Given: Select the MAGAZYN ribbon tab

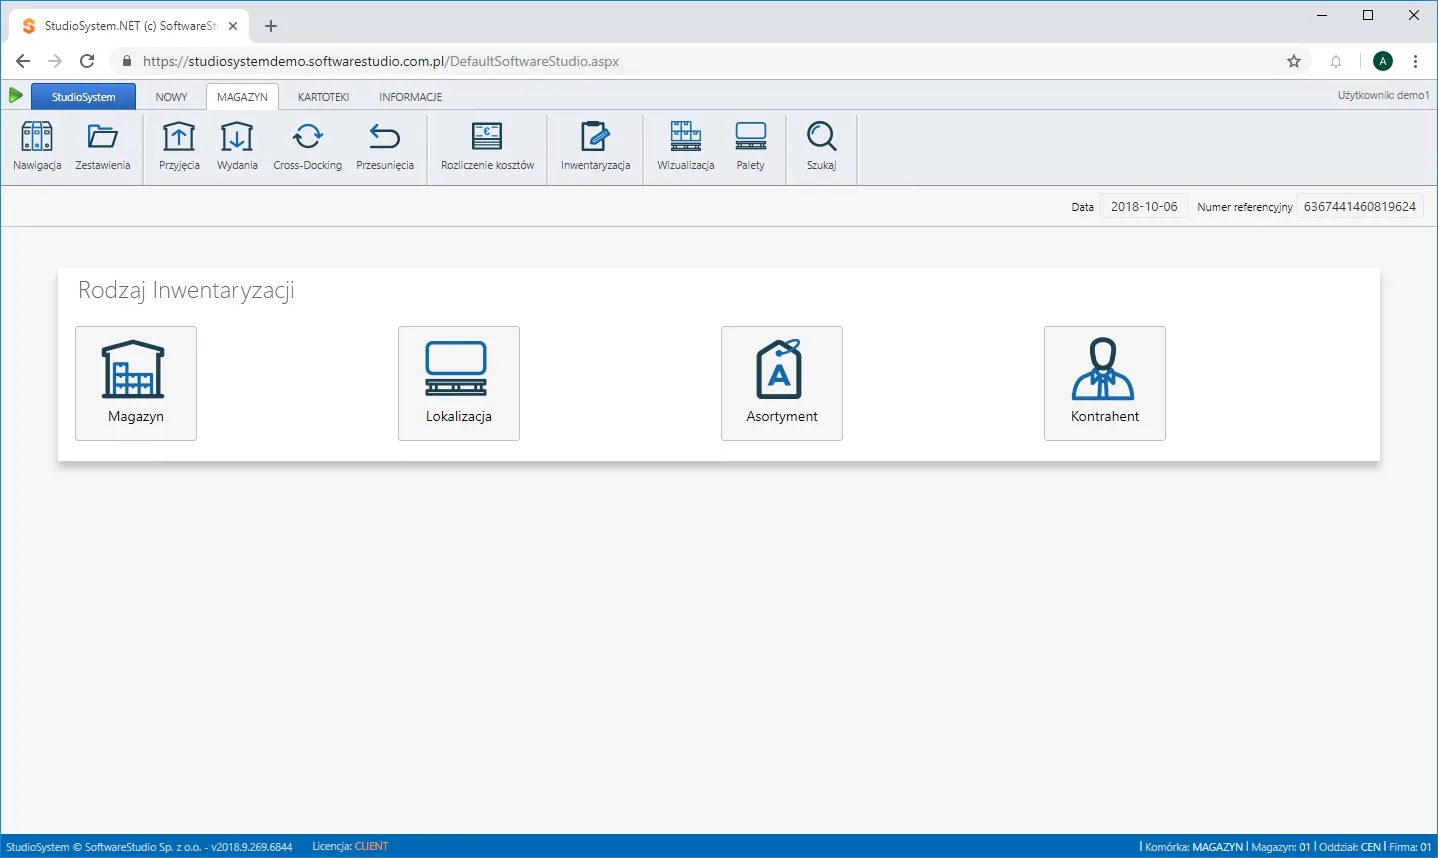Looking at the screenshot, I should click(x=242, y=97).
